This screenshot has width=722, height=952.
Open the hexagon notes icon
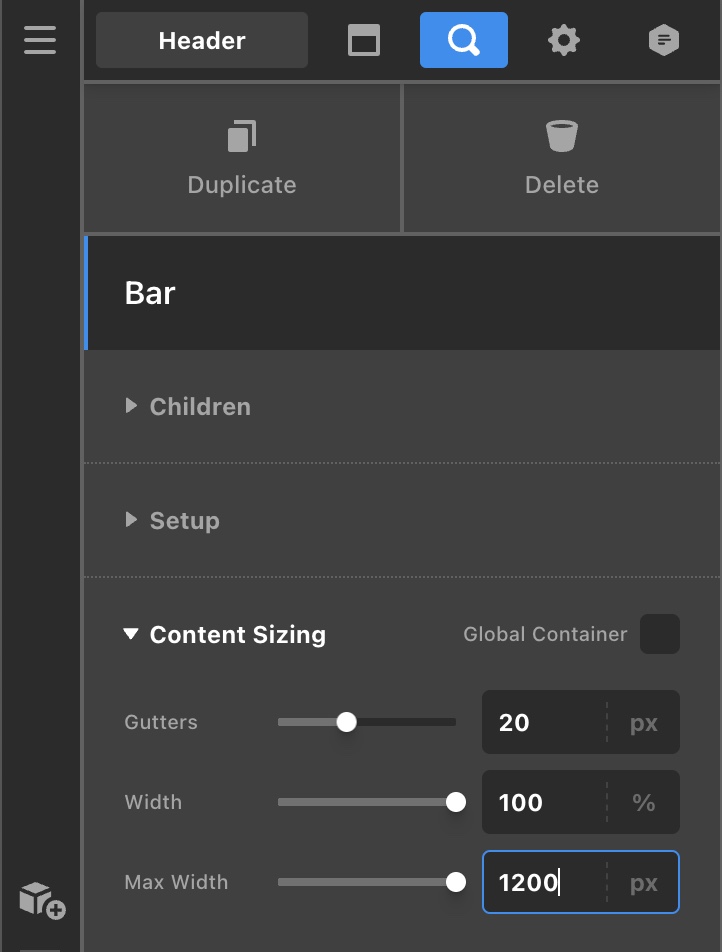point(664,40)
